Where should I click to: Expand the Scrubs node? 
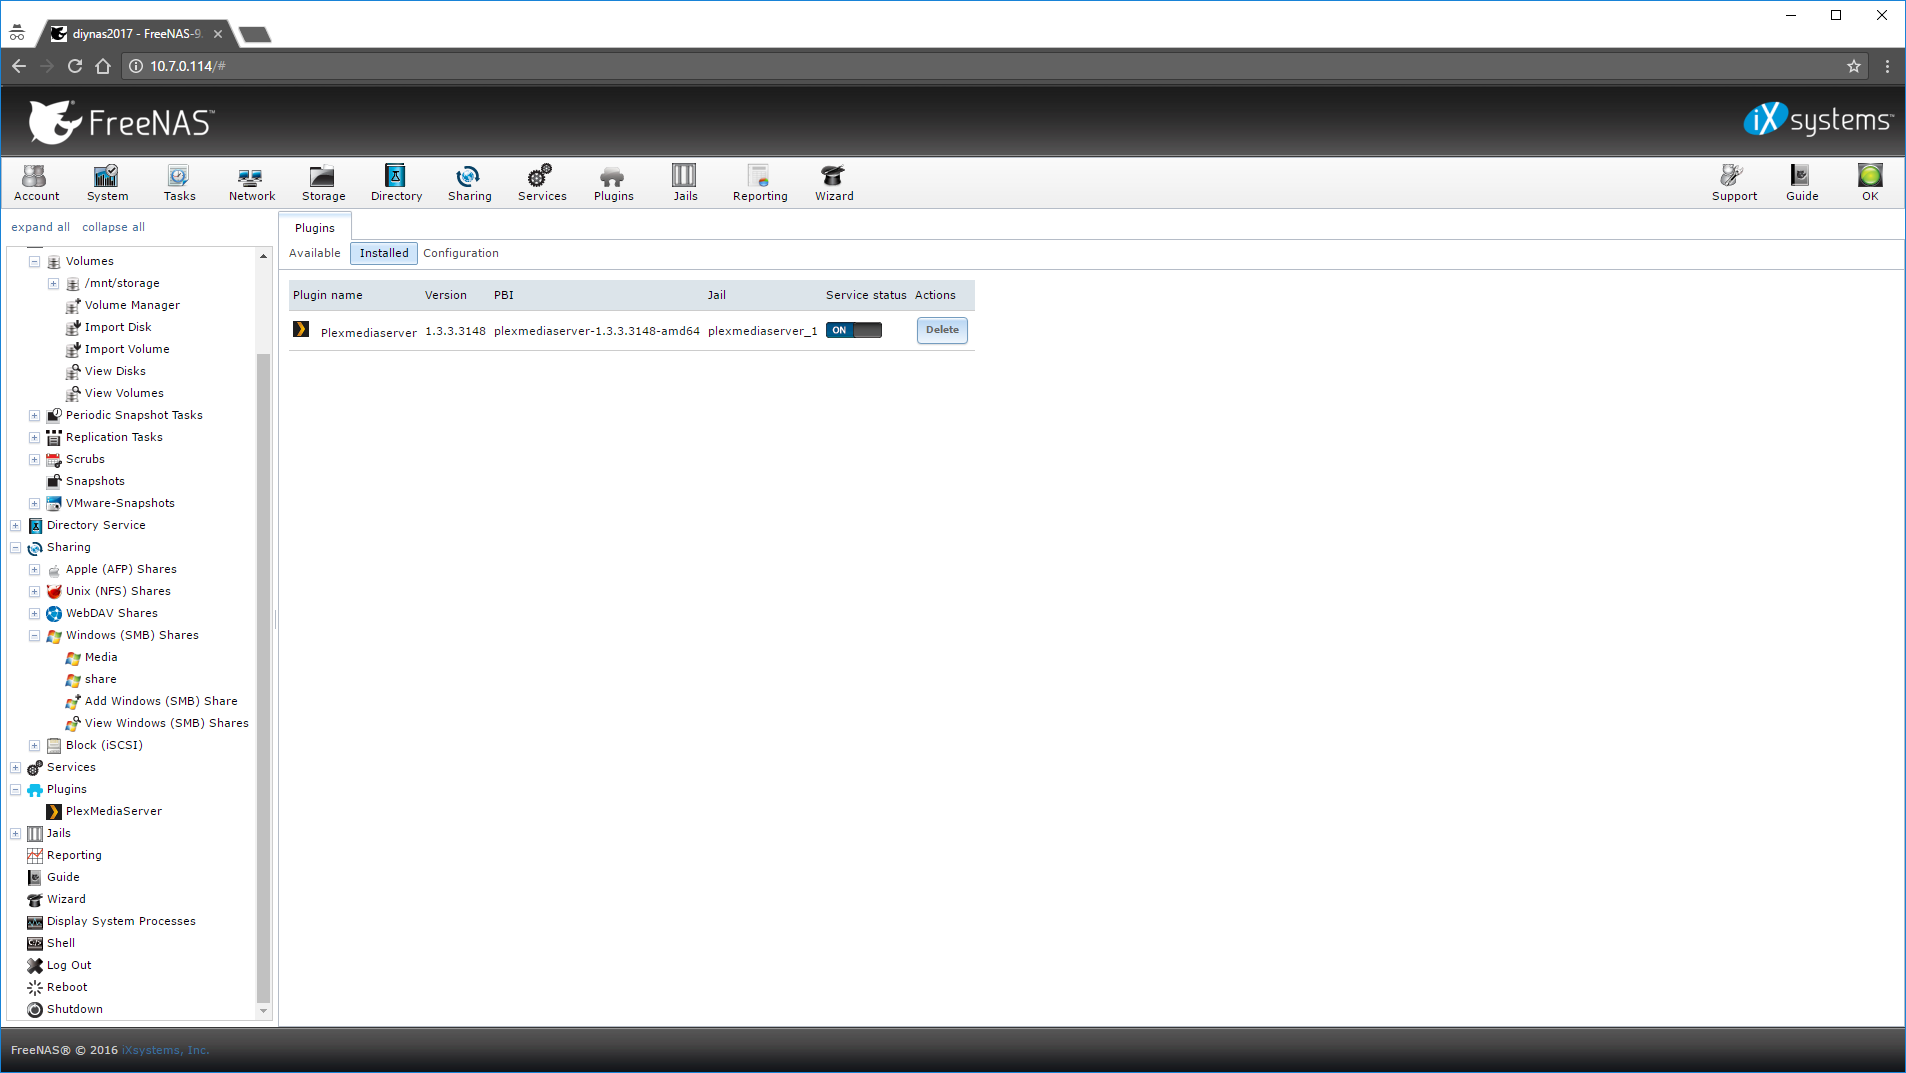coord(34,460)
